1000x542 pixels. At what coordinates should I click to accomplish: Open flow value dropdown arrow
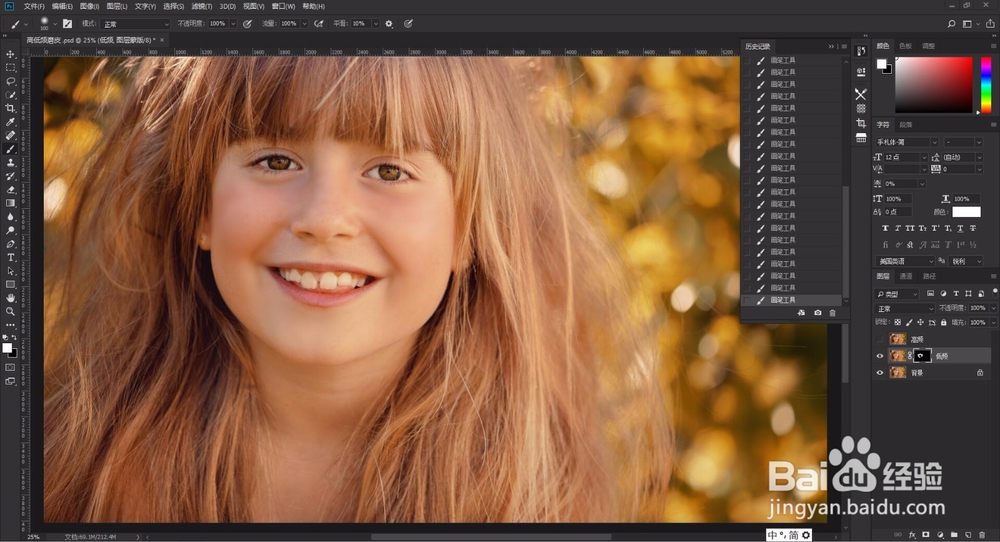point(304,24)
